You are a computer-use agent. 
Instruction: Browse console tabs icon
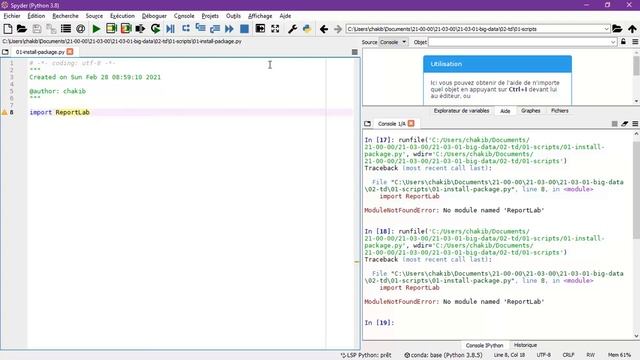[367, 123]
